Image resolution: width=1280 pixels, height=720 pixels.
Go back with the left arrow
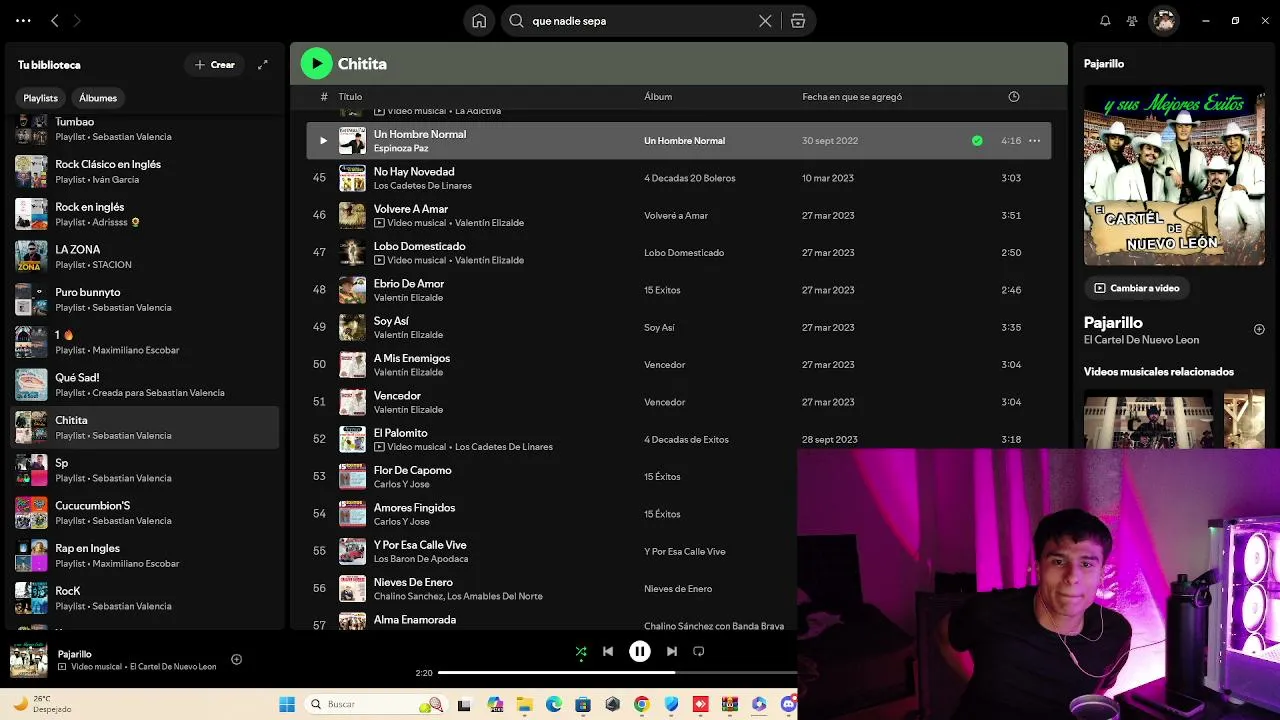(x=55, y=20)
